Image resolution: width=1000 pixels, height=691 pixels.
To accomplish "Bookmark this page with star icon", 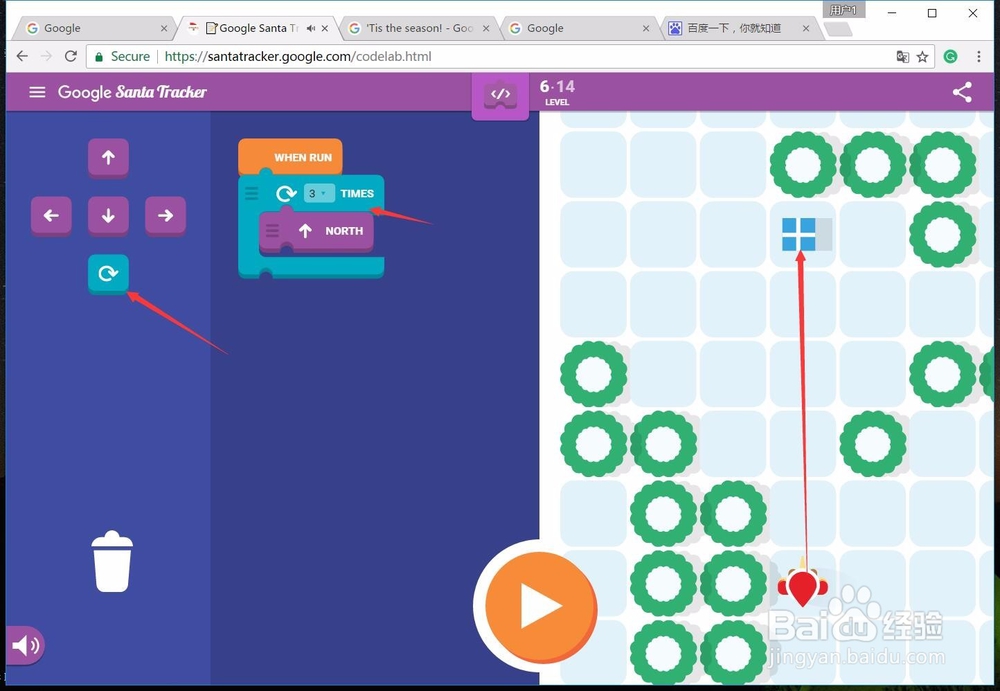I will click(x=922, y=57).
